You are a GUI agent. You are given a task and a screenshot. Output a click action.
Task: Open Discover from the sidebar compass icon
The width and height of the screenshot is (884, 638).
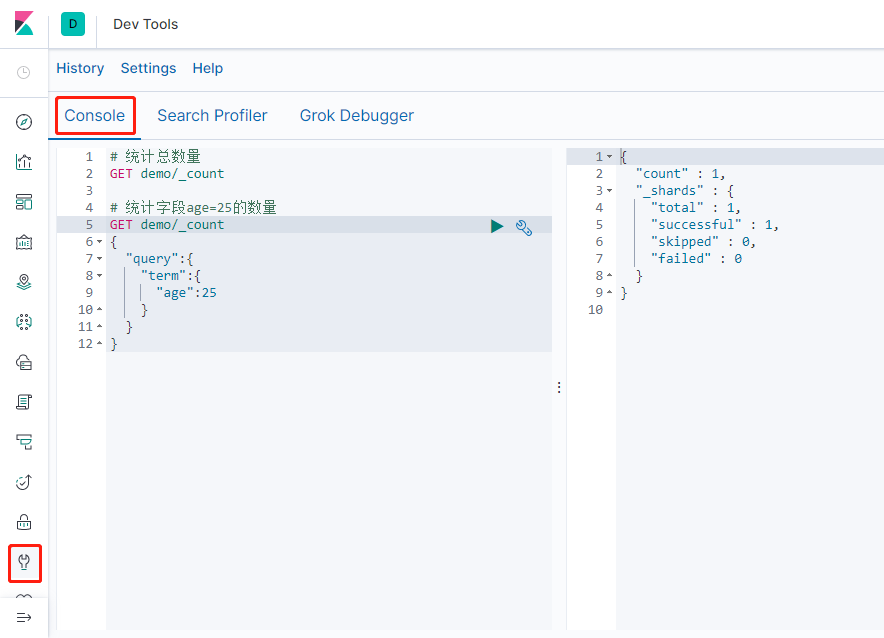click(x=24, y=122)
